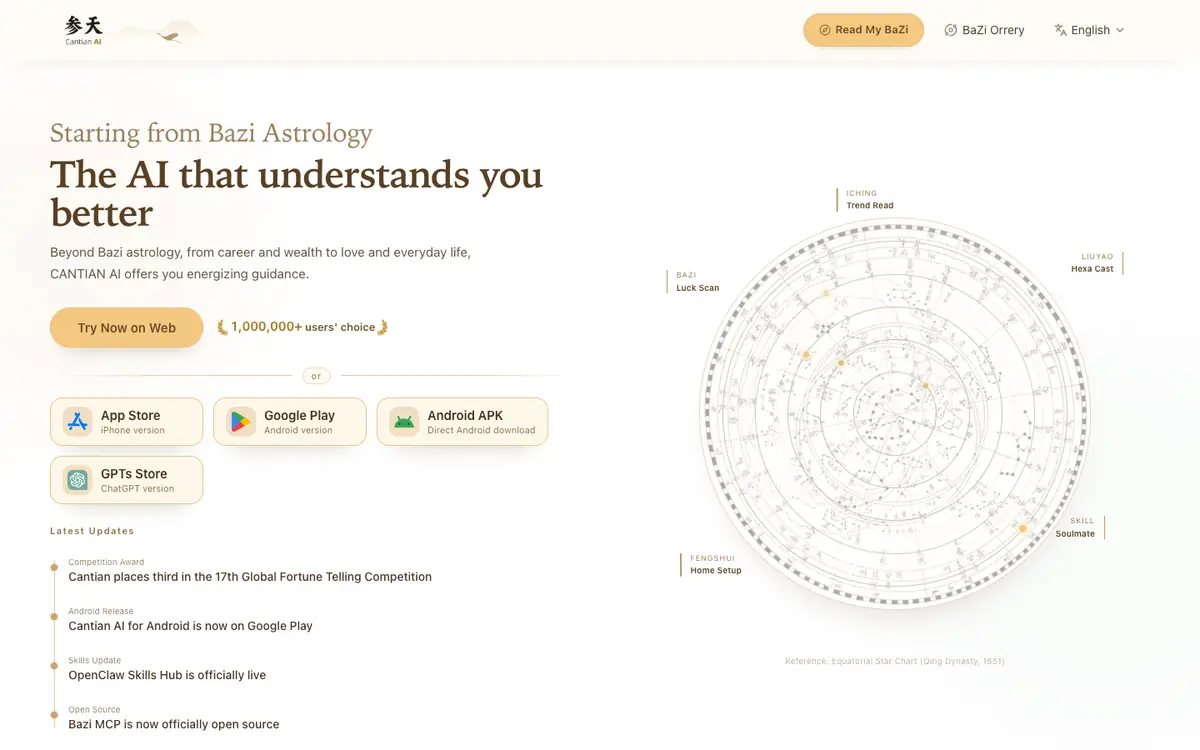Click the Starting from Bazi Astrology text
The width and height of the screenshot is (1200, 750).
(x=211, y=133)
